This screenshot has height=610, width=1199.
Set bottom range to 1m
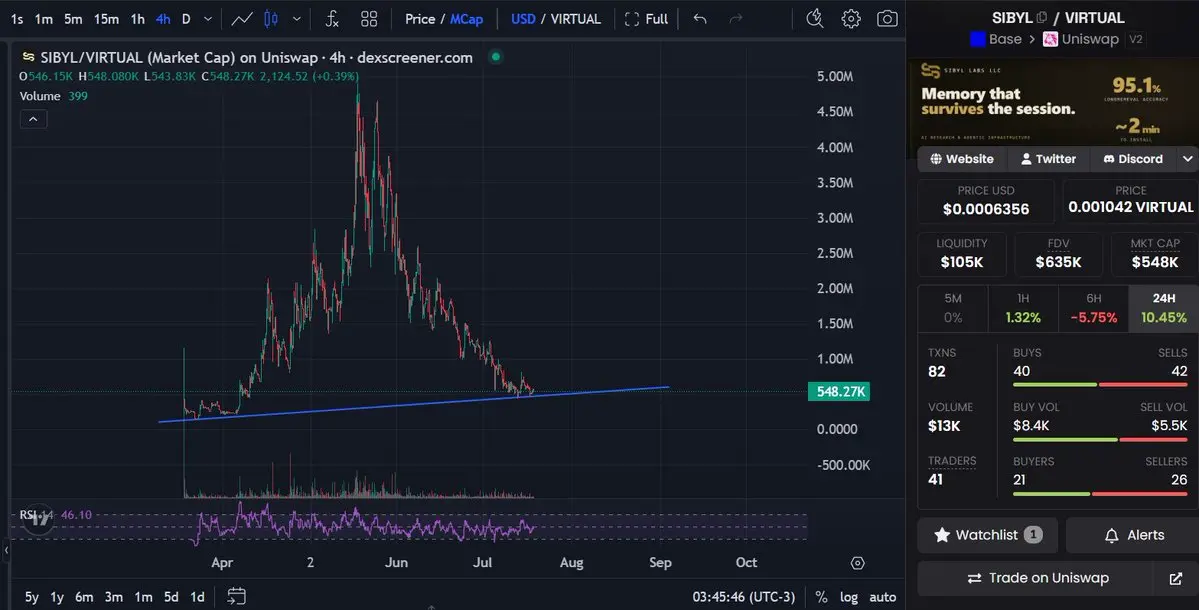(143, 597)
